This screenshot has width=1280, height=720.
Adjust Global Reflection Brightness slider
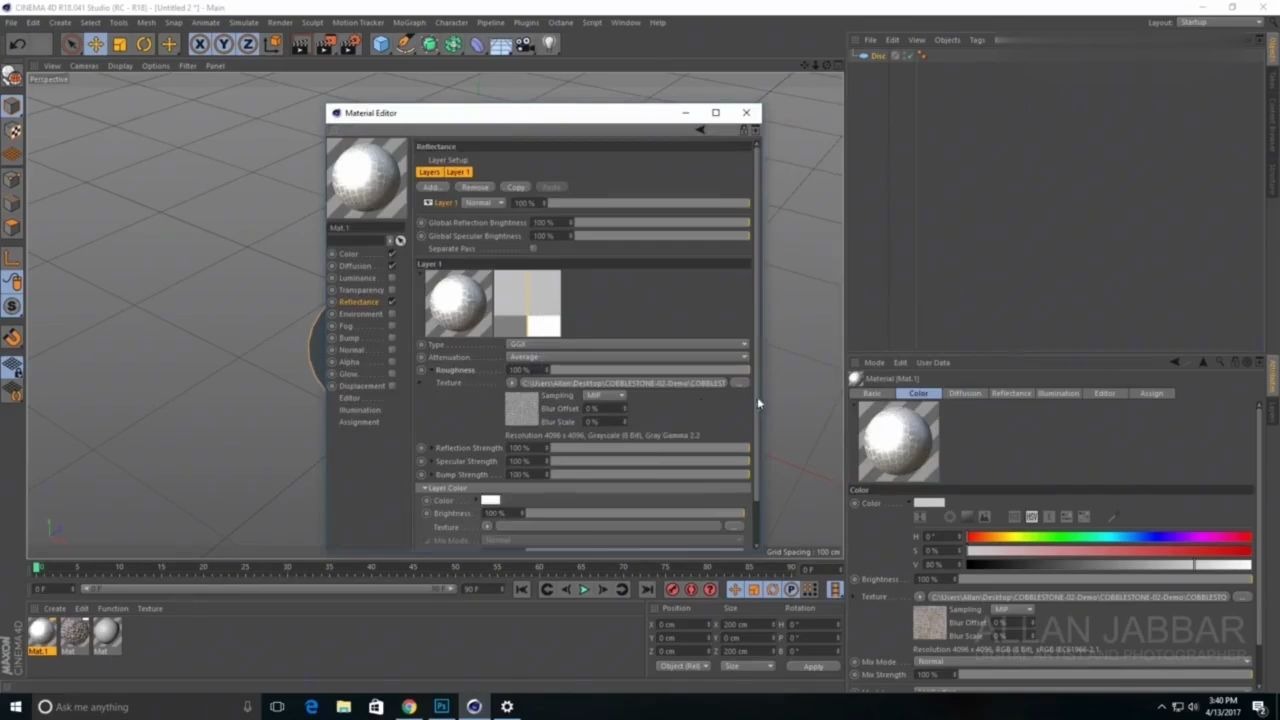(660, 223)
